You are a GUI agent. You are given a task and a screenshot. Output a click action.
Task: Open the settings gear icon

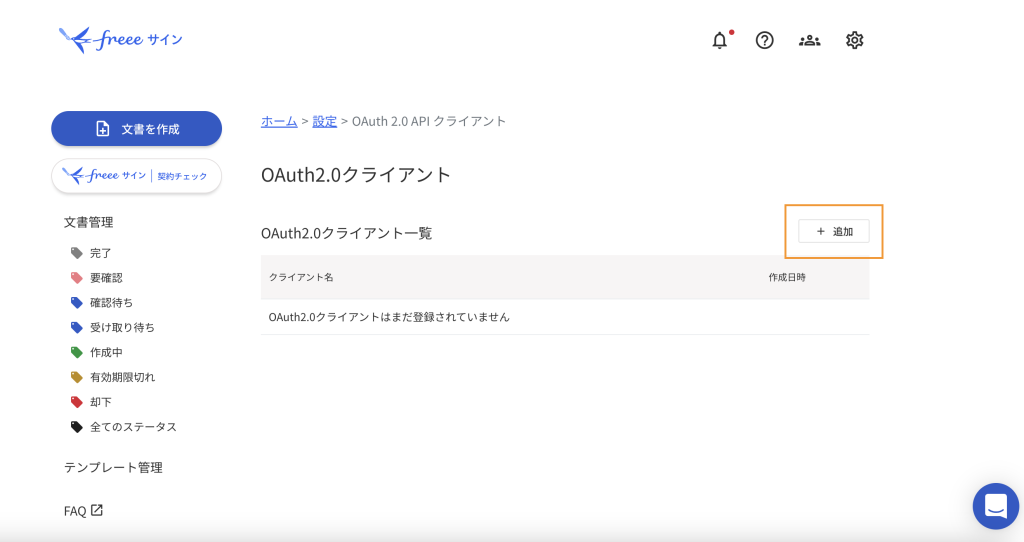point(854,40)
